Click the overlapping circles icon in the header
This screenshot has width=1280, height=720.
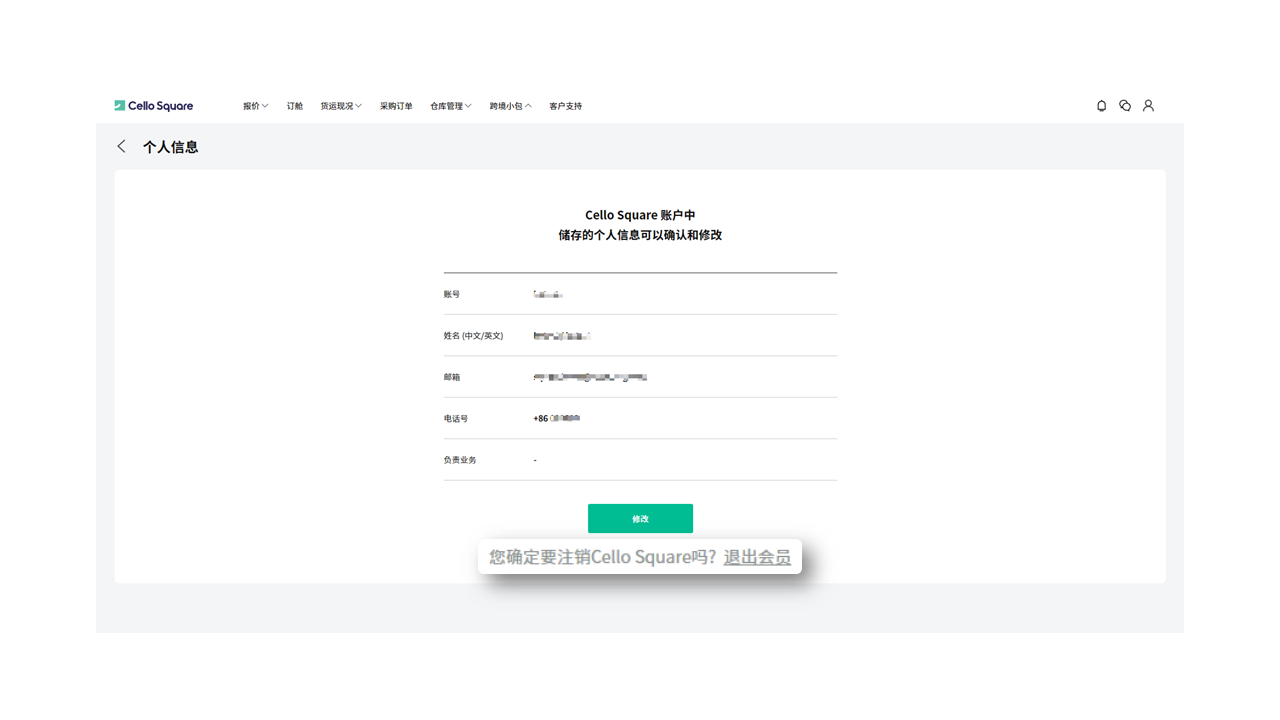[1124, 105]
